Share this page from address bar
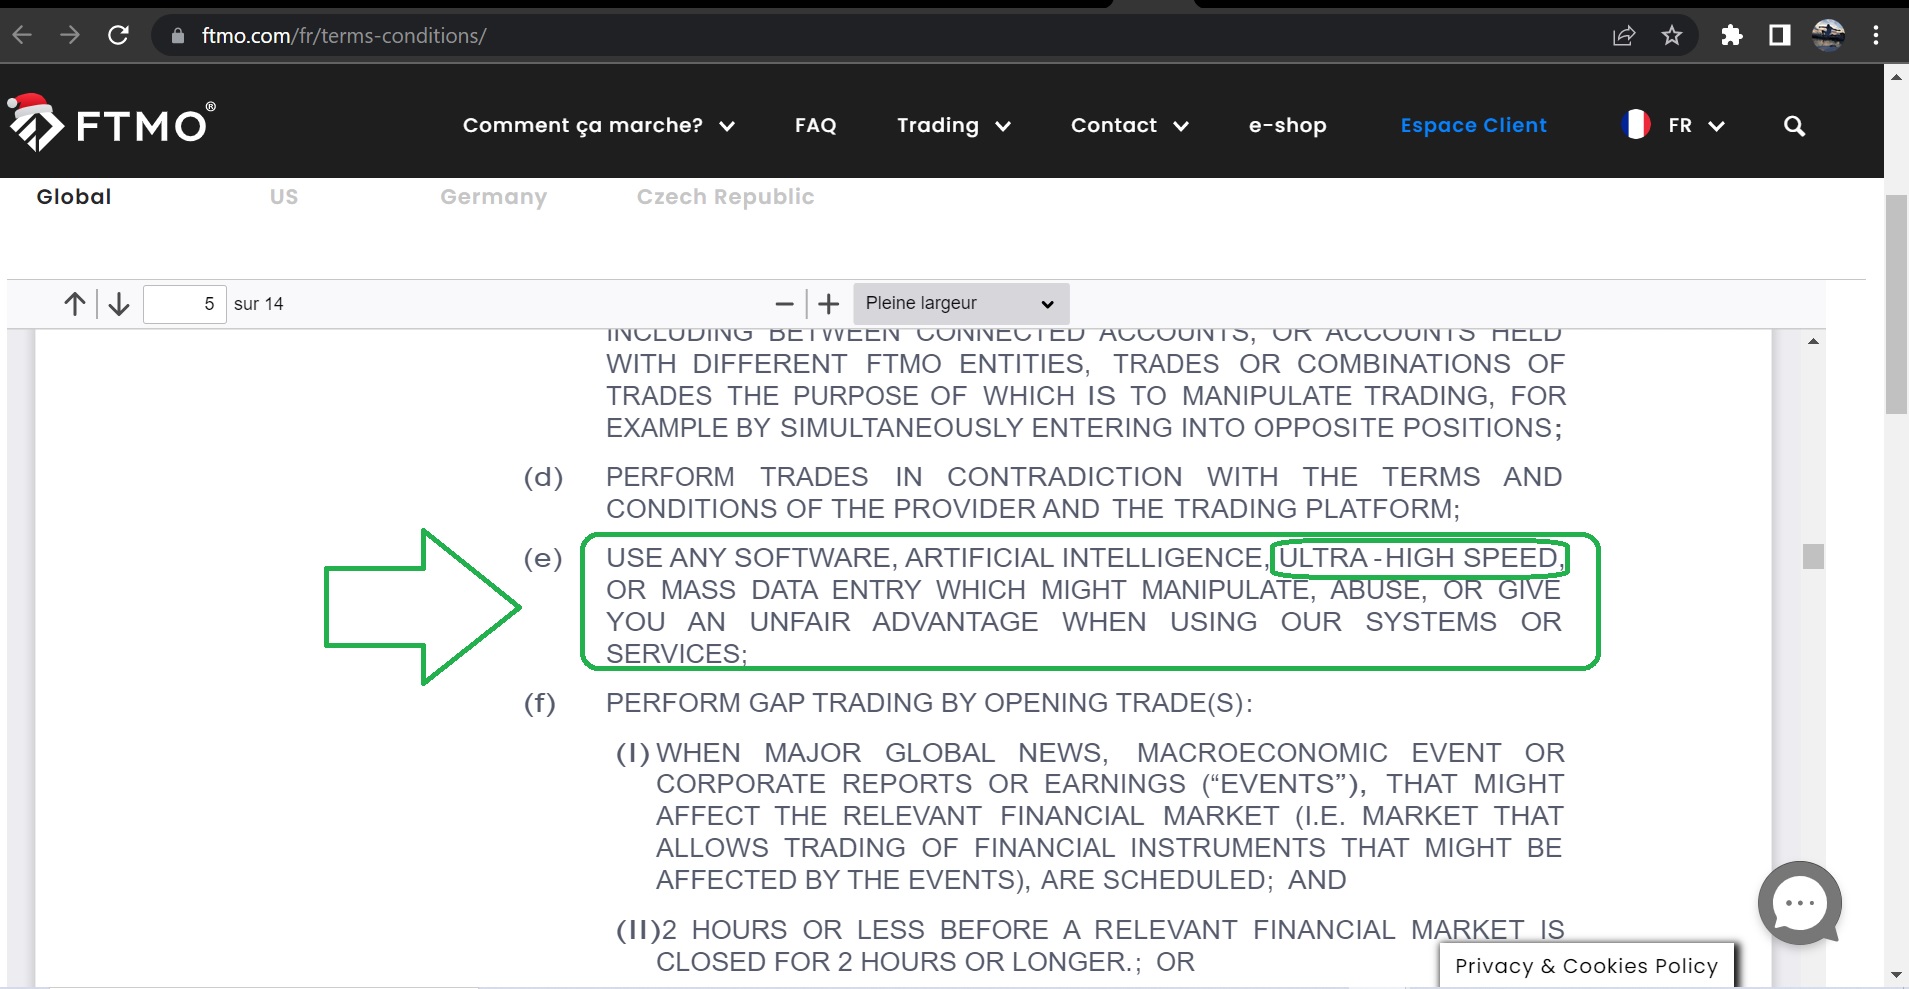The height and width of the screenshot is (989, 1909). pos(1623,36)
